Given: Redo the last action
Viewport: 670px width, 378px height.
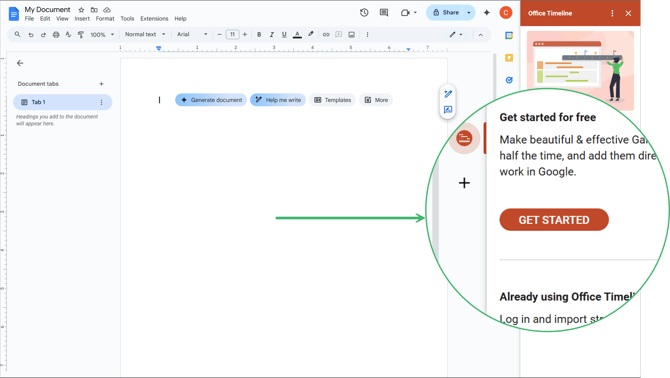Looking at the screenshot, I should point(43,35).
